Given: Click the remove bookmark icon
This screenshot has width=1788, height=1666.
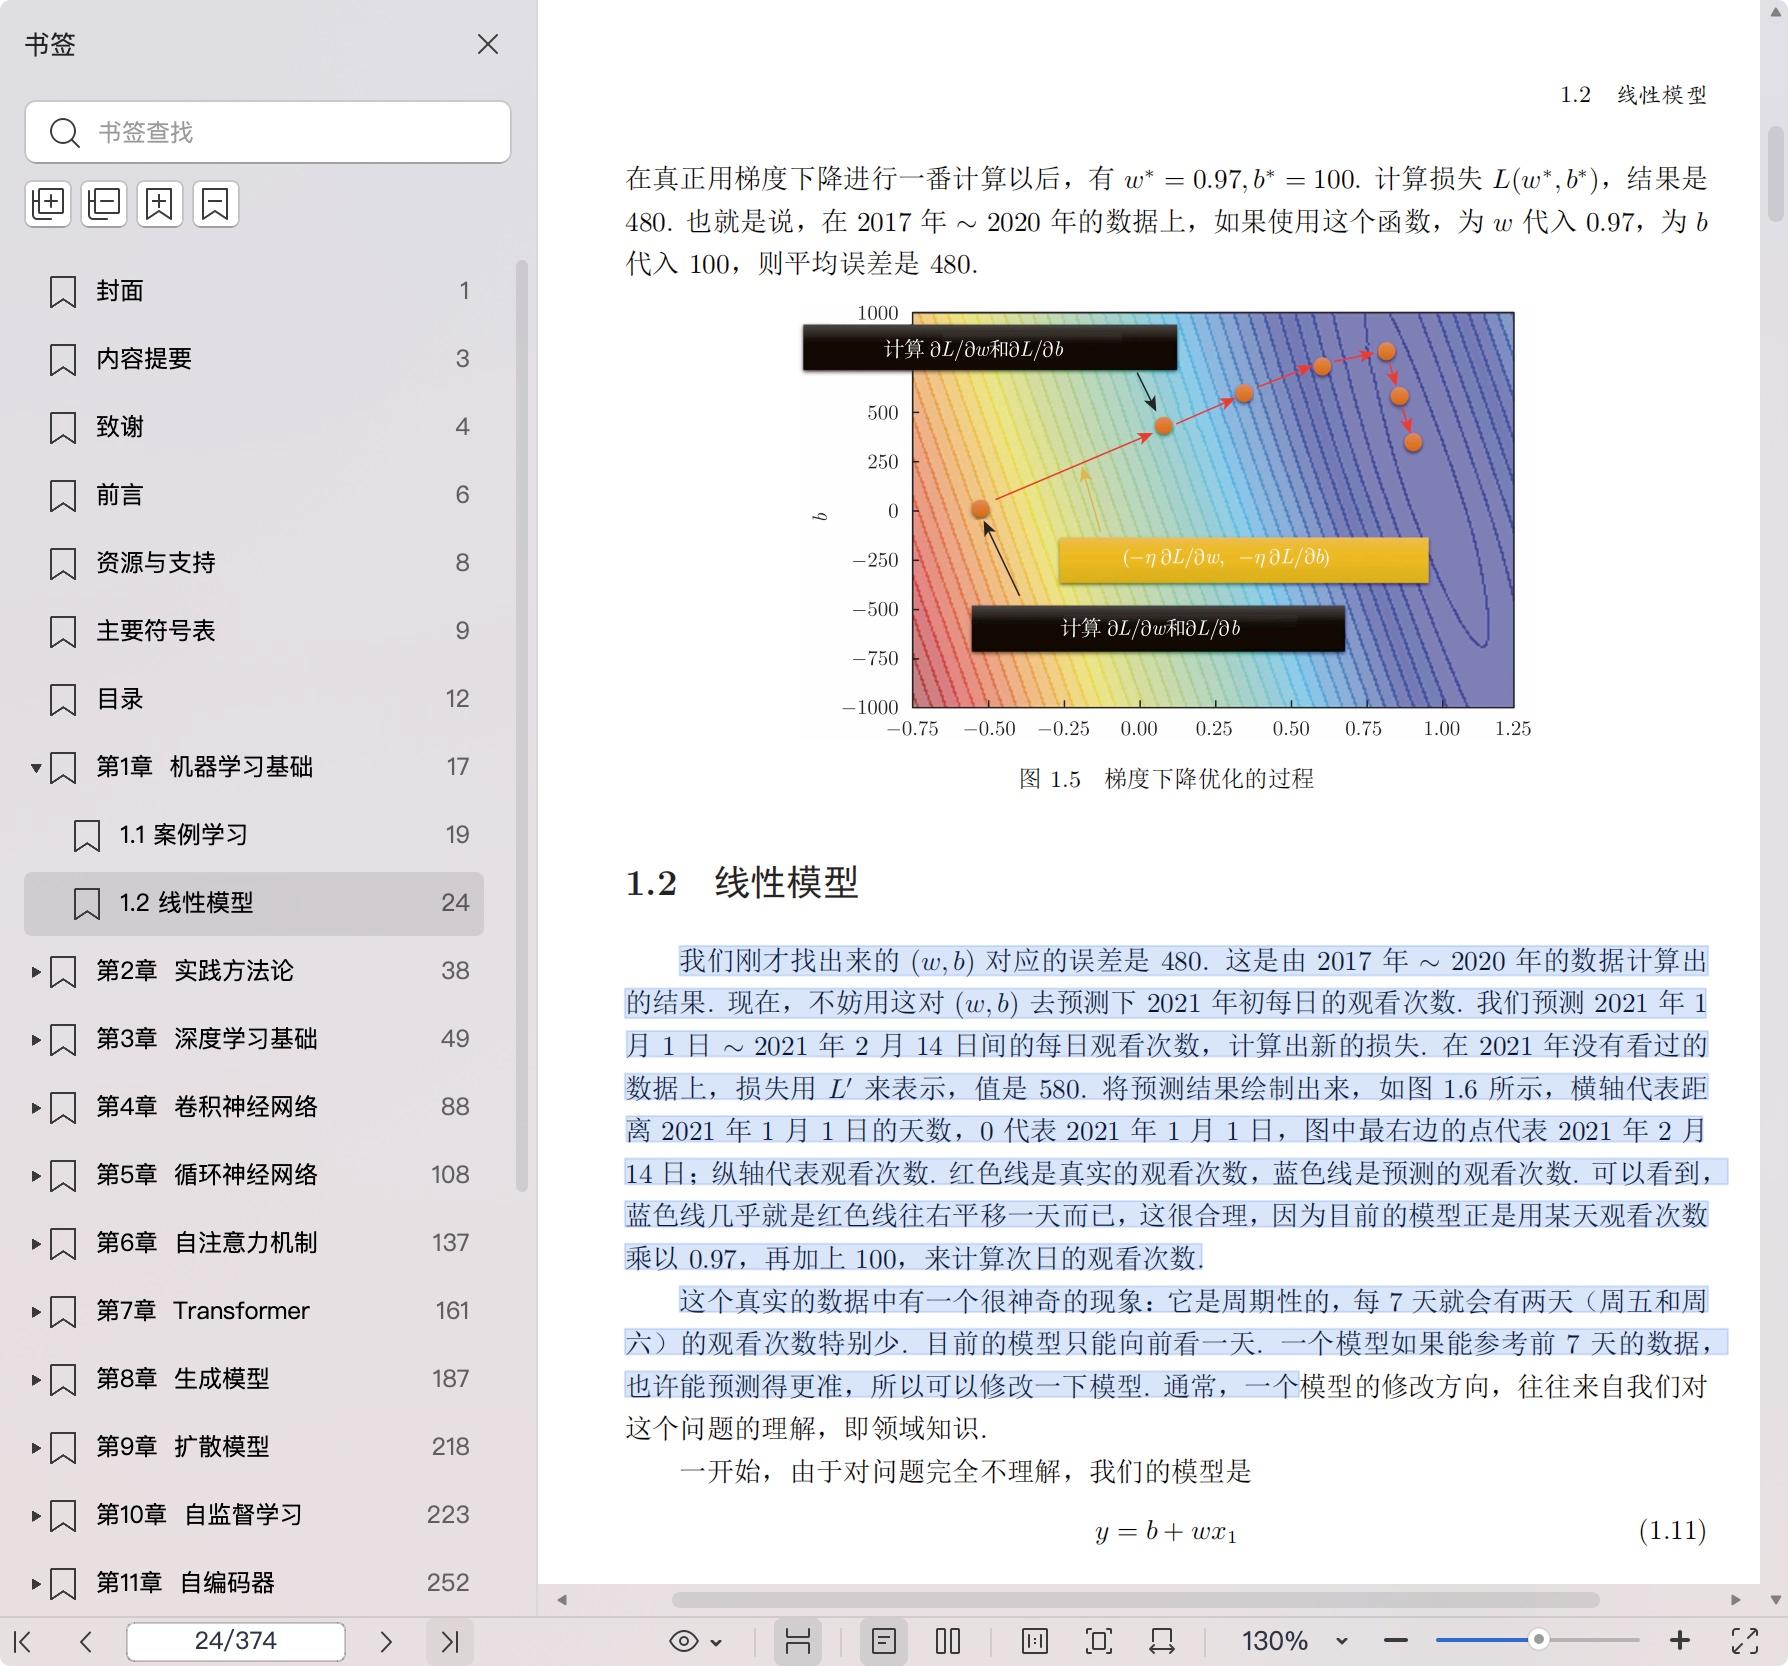Looking at the screenshot, I should 216,204.
